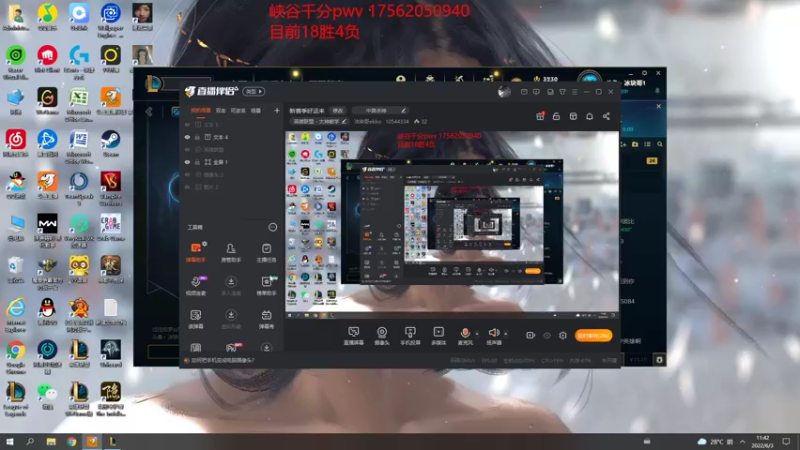The width and height of the screenshot is (800, 450).
Task: Edit the 英雄联盟 category pencil field
Action: (318, 121)
